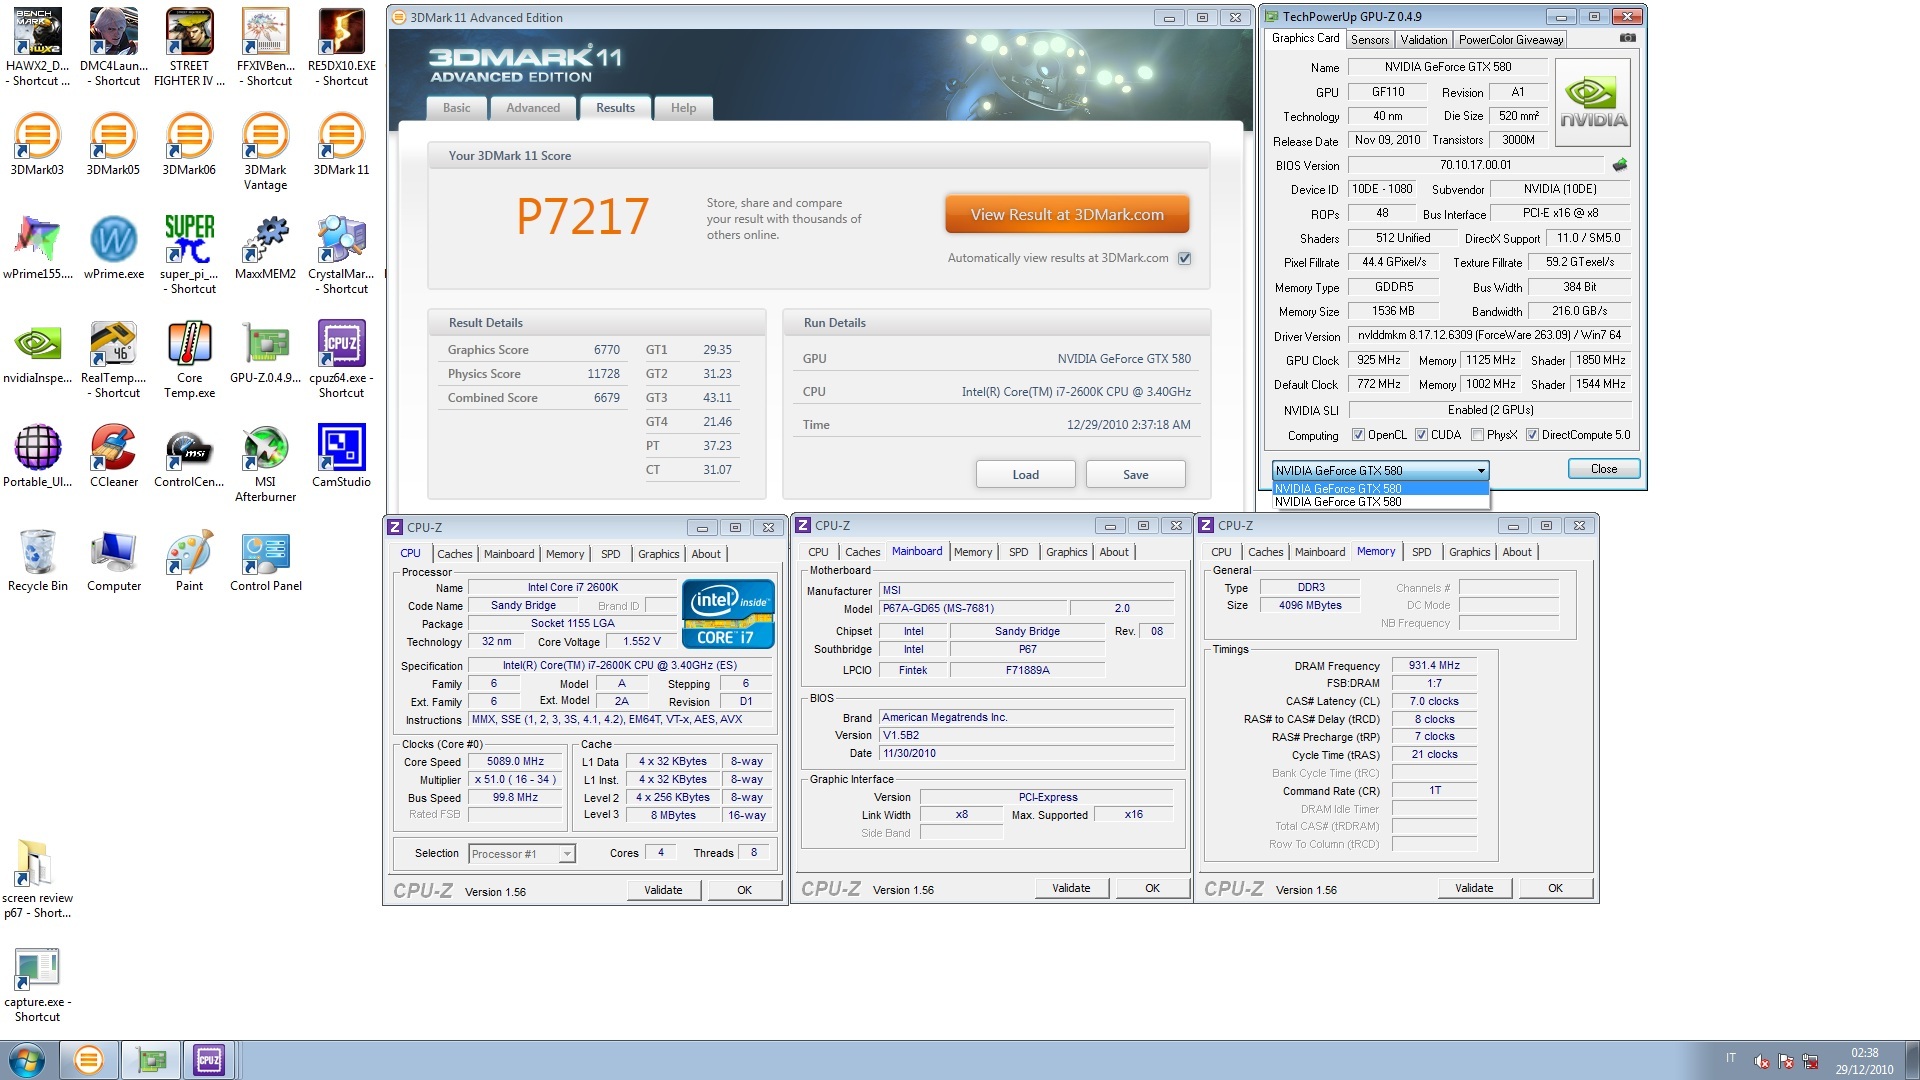Click the Windows Start button
Image resolution: width=1920 pixels, height=1080 pixels.
tap(27, 1060)
